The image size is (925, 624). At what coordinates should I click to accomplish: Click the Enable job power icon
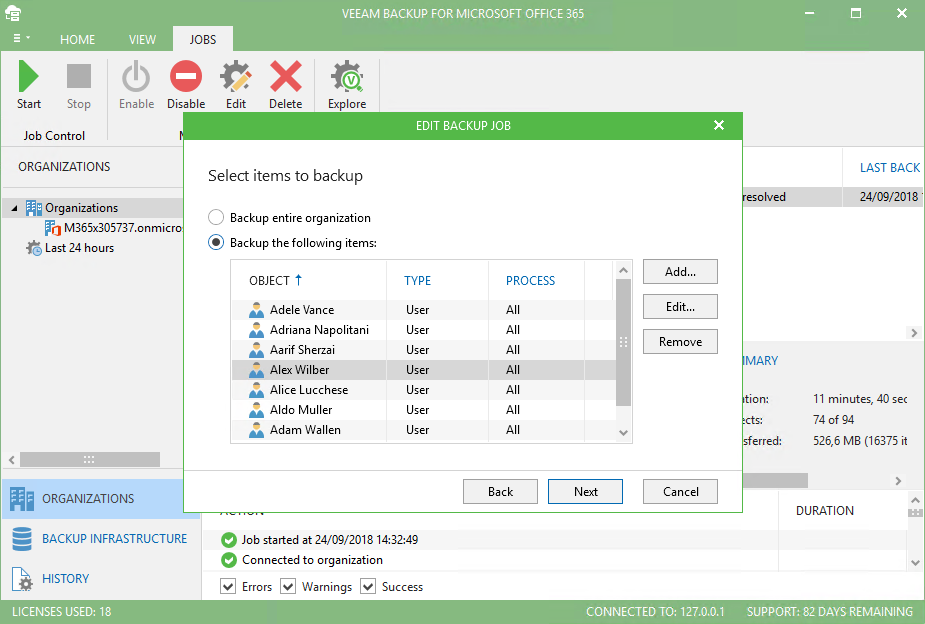tap(136, 77)
